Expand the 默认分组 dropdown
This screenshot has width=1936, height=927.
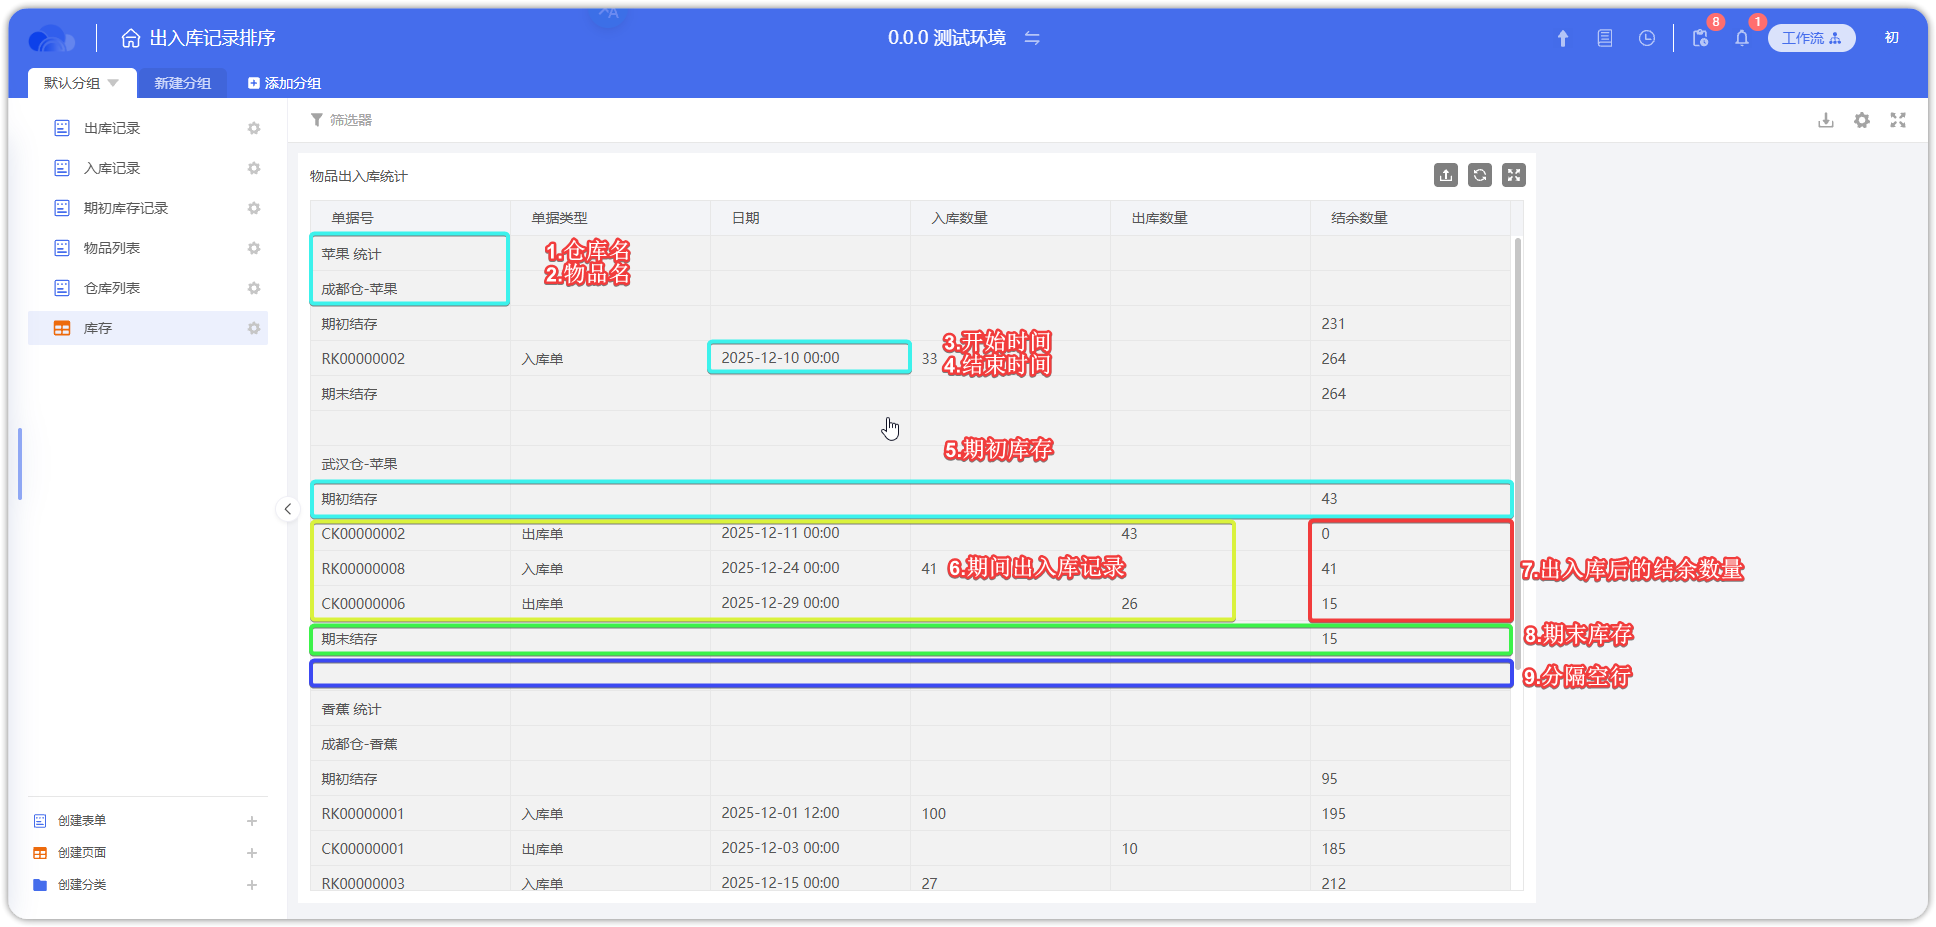click(113, 83)
